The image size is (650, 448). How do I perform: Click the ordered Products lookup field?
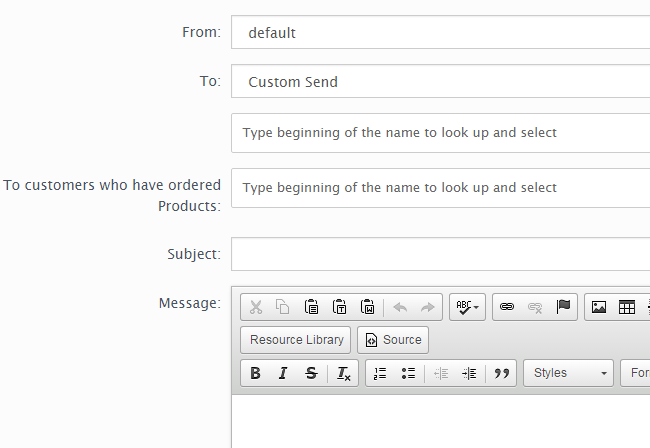click(440, 188)
